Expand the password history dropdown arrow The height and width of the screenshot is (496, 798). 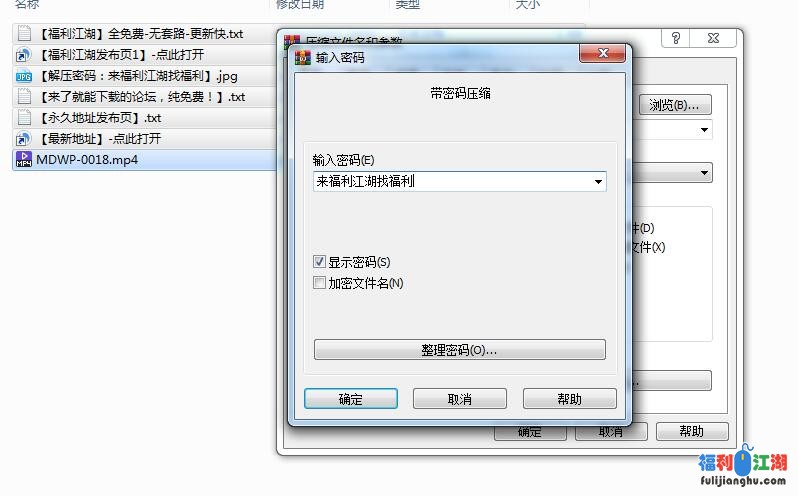[598, 182]
